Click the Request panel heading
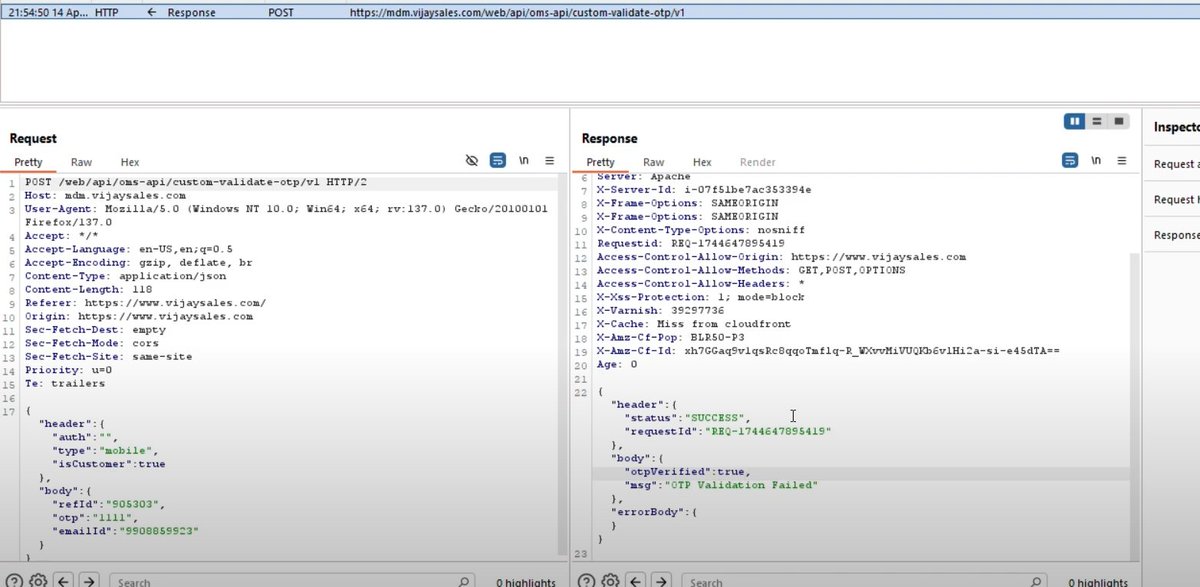 click(x=33, y=139)
